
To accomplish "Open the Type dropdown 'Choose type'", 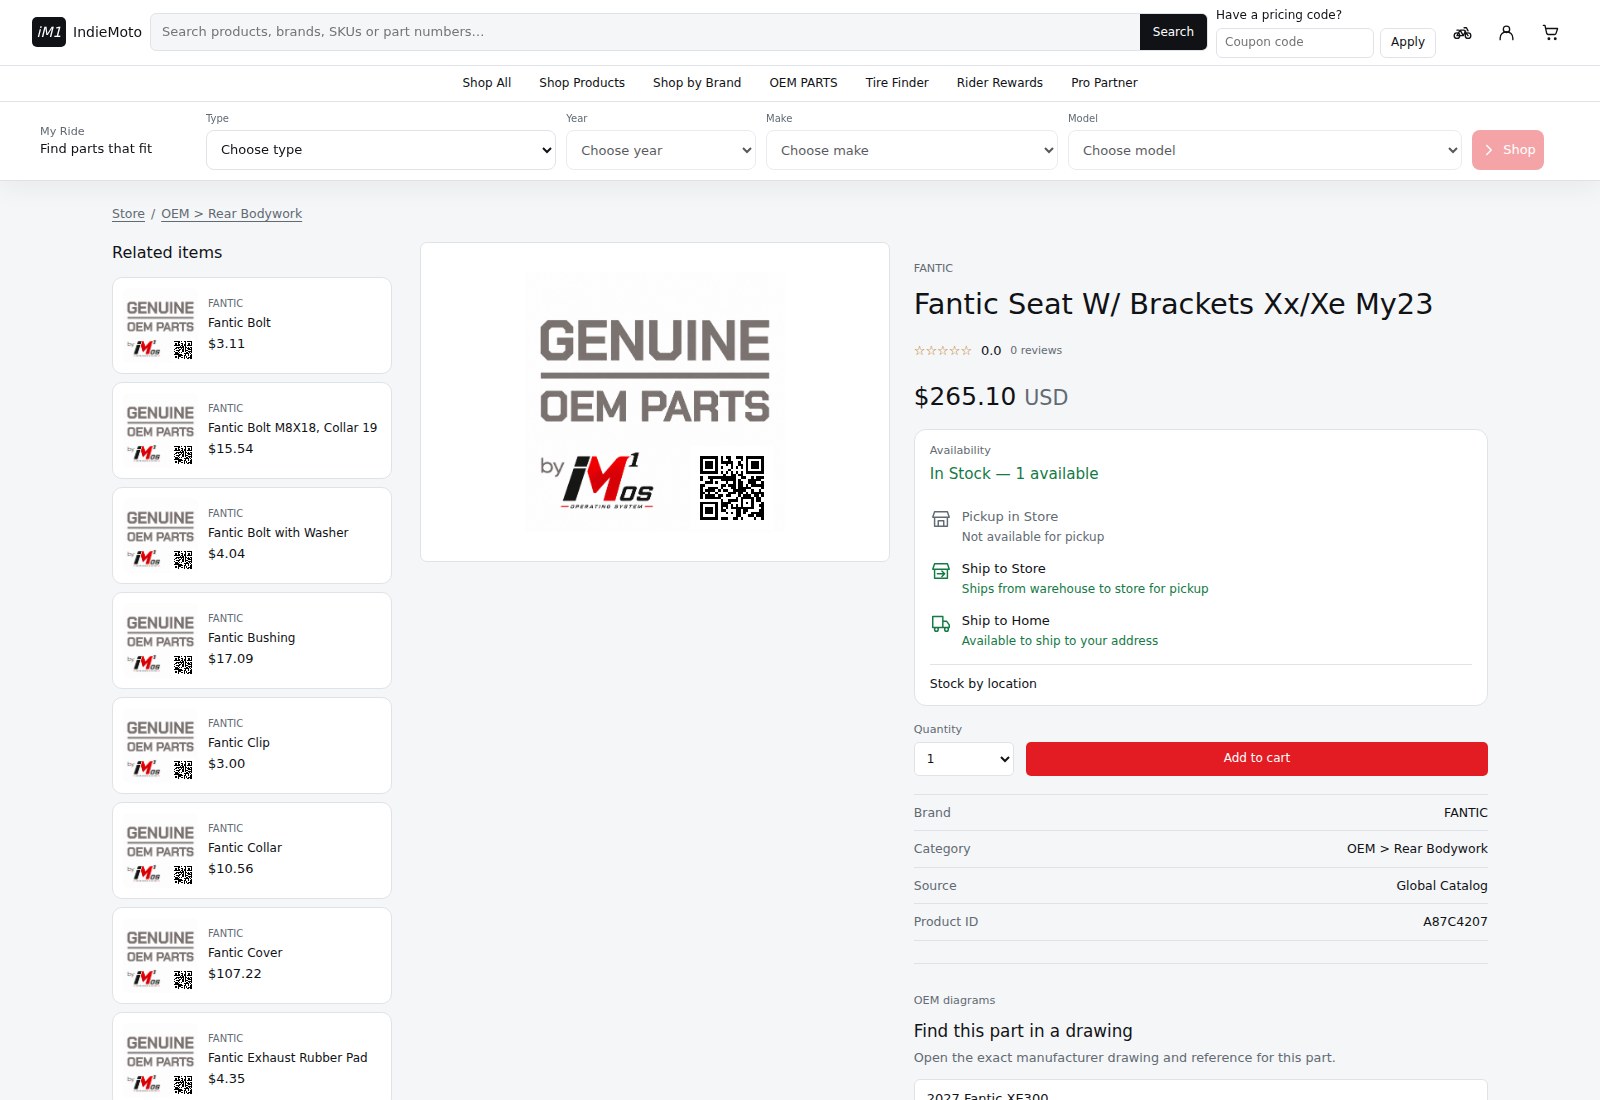I will click(x=381, y=150).
